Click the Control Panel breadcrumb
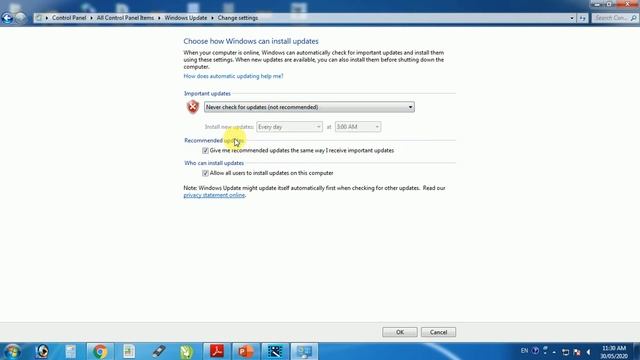Viewport: 640px width, 360px height. tap(69, 18)
